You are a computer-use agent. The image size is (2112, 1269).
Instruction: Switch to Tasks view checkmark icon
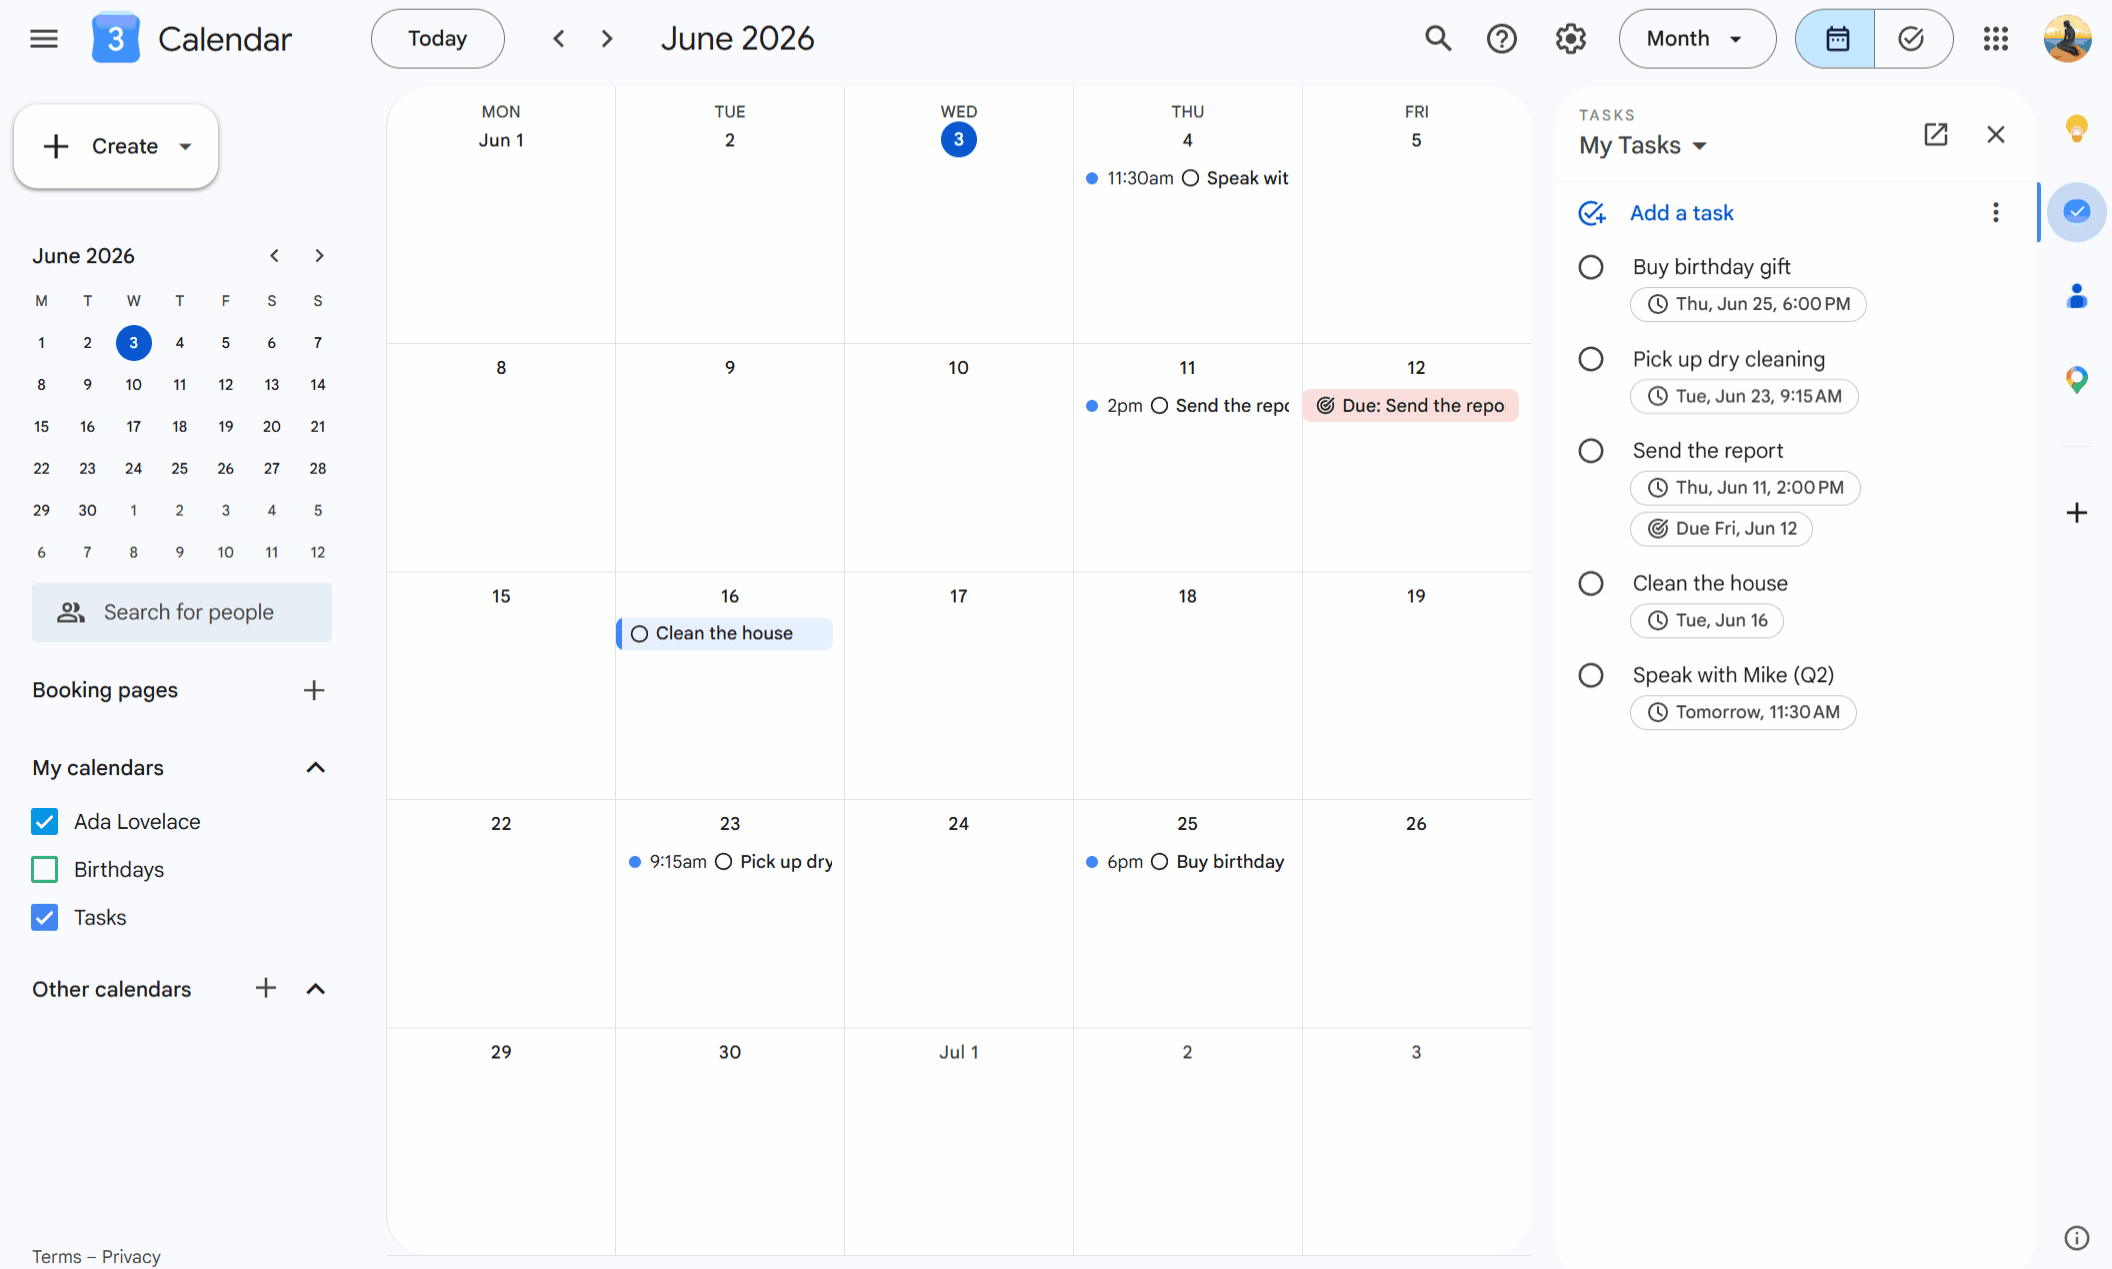pyautogui.click(x=1912, y=39)
